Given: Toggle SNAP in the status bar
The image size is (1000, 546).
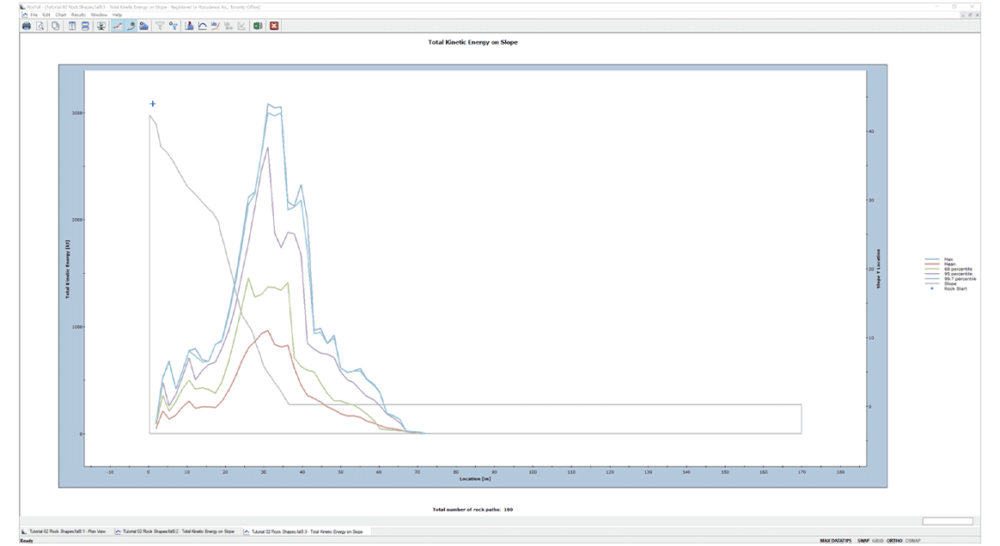Looking at the screenshot, I should 863,541.
